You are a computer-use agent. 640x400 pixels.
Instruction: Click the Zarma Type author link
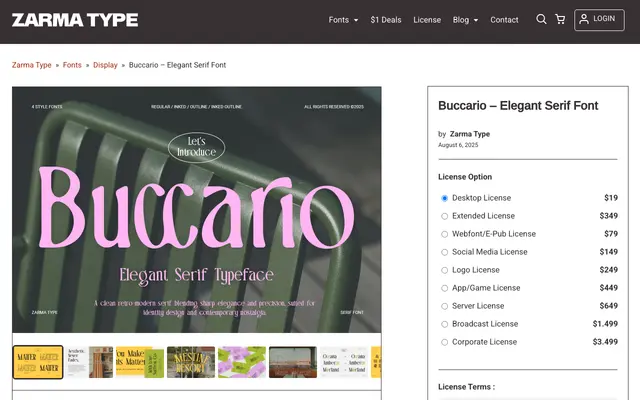(469, 134)
